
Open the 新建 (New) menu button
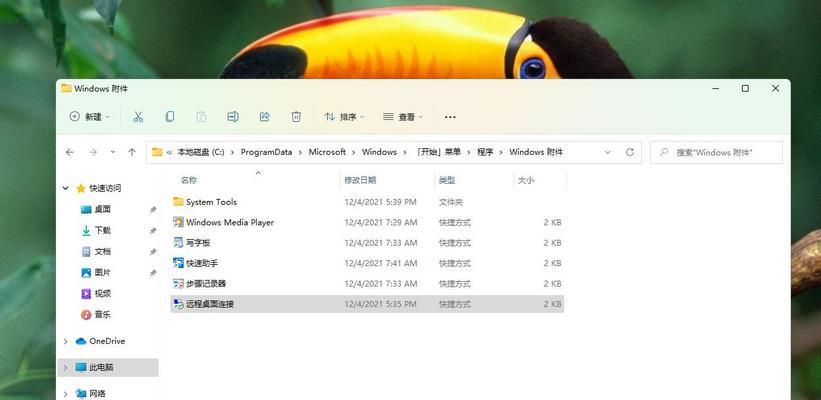[x=90, y=117]
